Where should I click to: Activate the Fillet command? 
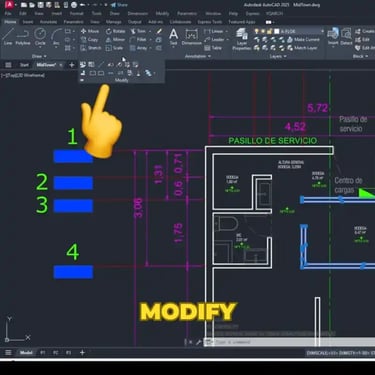tap(138, 39)
